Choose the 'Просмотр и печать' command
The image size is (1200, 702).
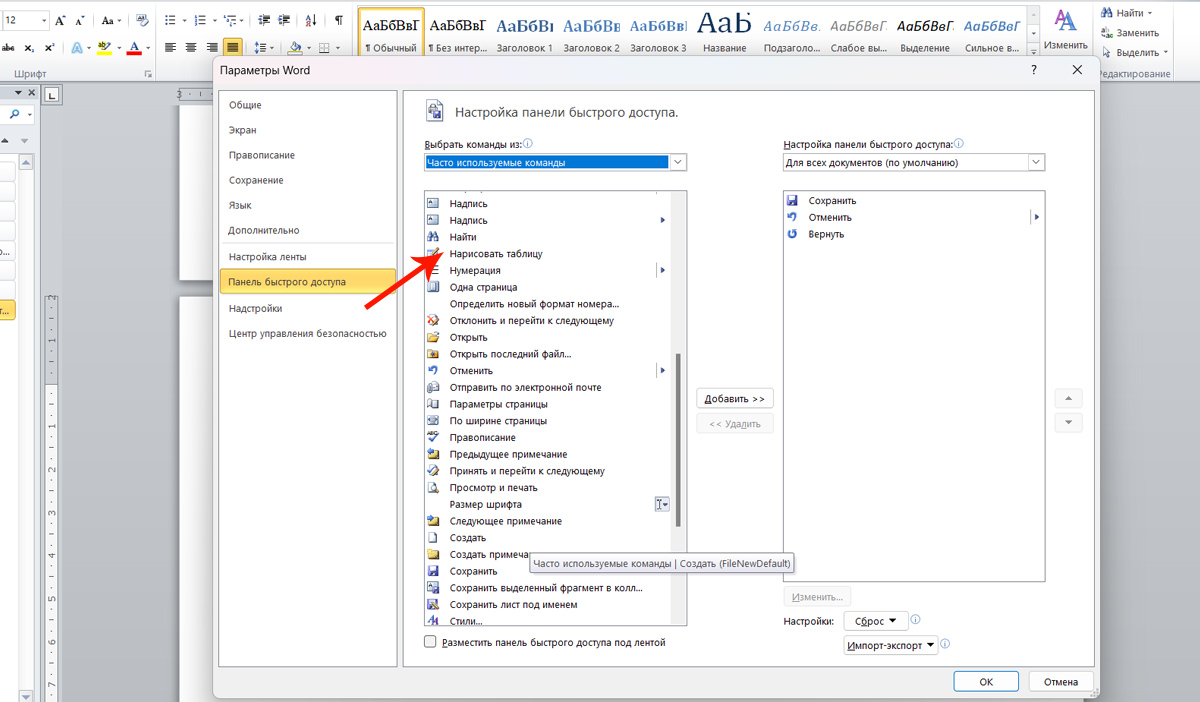click(493, 488)
